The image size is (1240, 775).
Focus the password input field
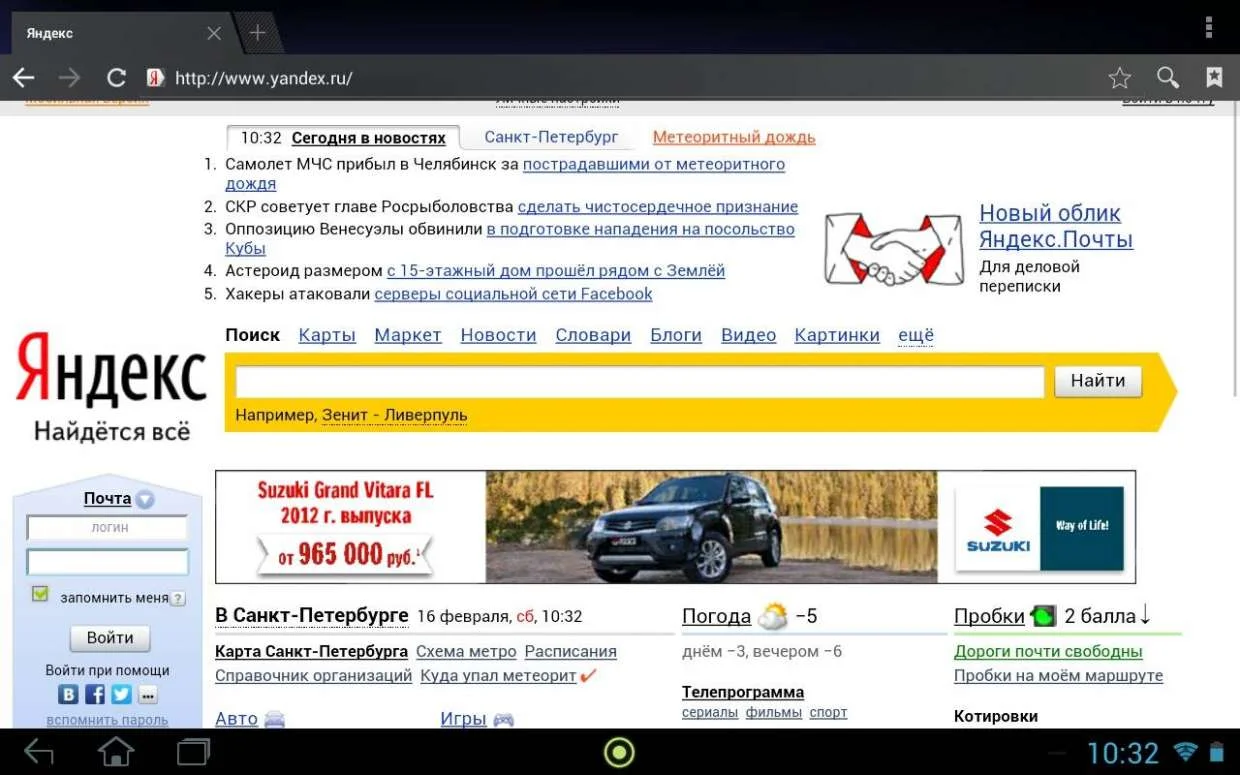pos(108,562)
